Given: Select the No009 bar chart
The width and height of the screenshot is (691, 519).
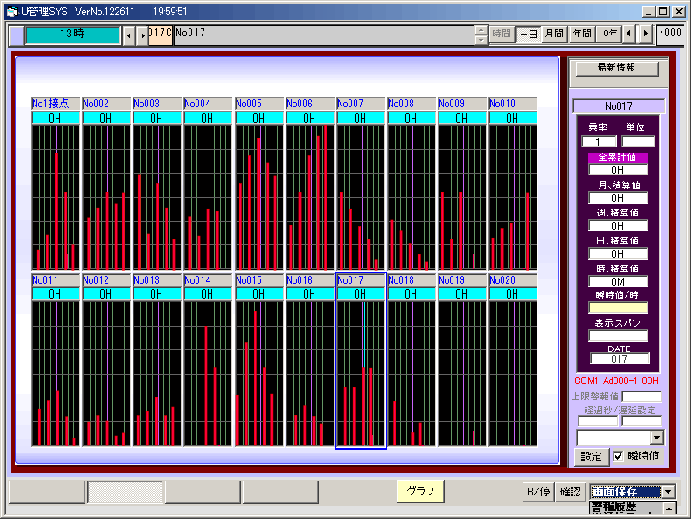Looking at the screenshot, I should (x=462, y=198).
